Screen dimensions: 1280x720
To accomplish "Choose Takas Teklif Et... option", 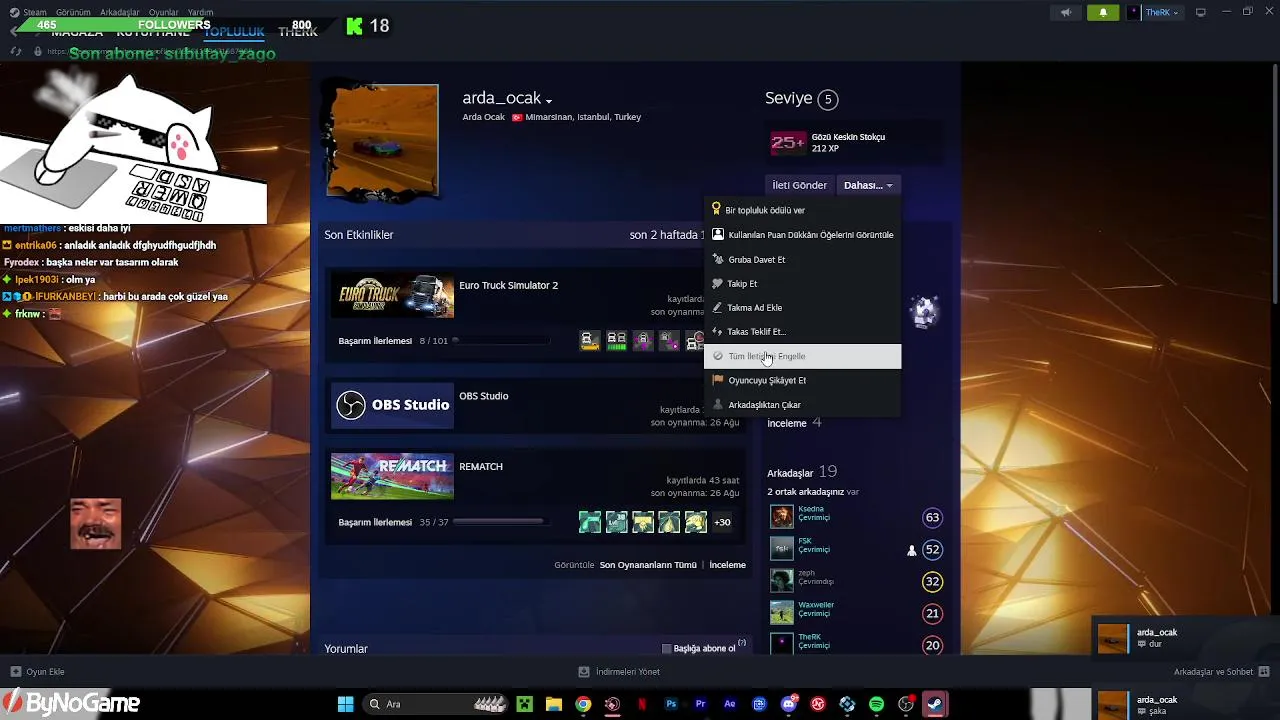I will click(802, 331).
